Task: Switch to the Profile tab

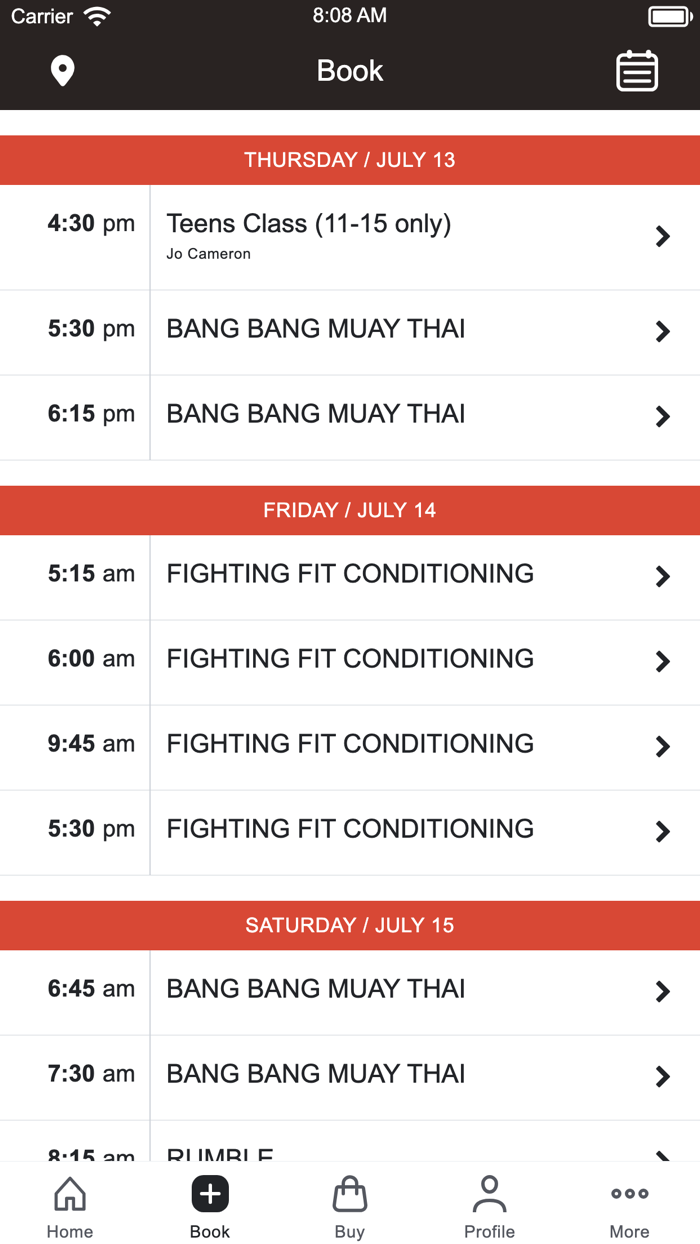Action: pyautogui.click(x=489, y=1205)
